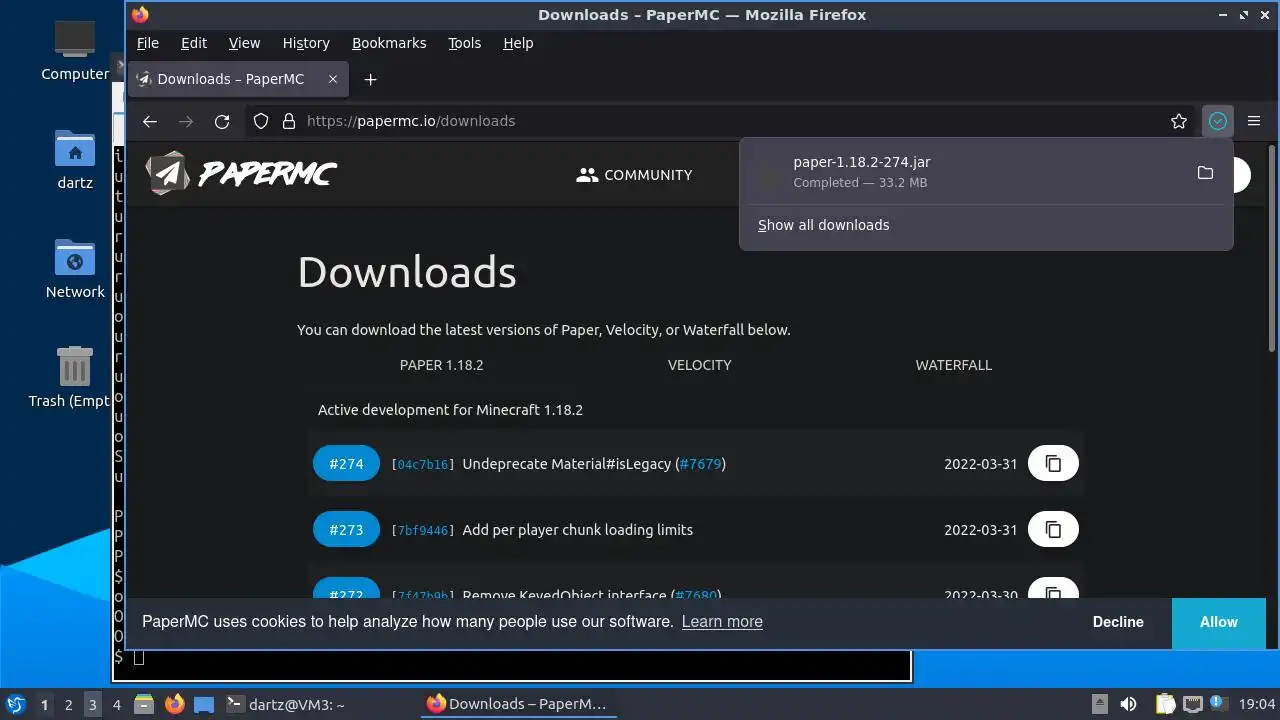Open the View menu
This screenshot has width=1280, height=720.
[x=244, y=43]
